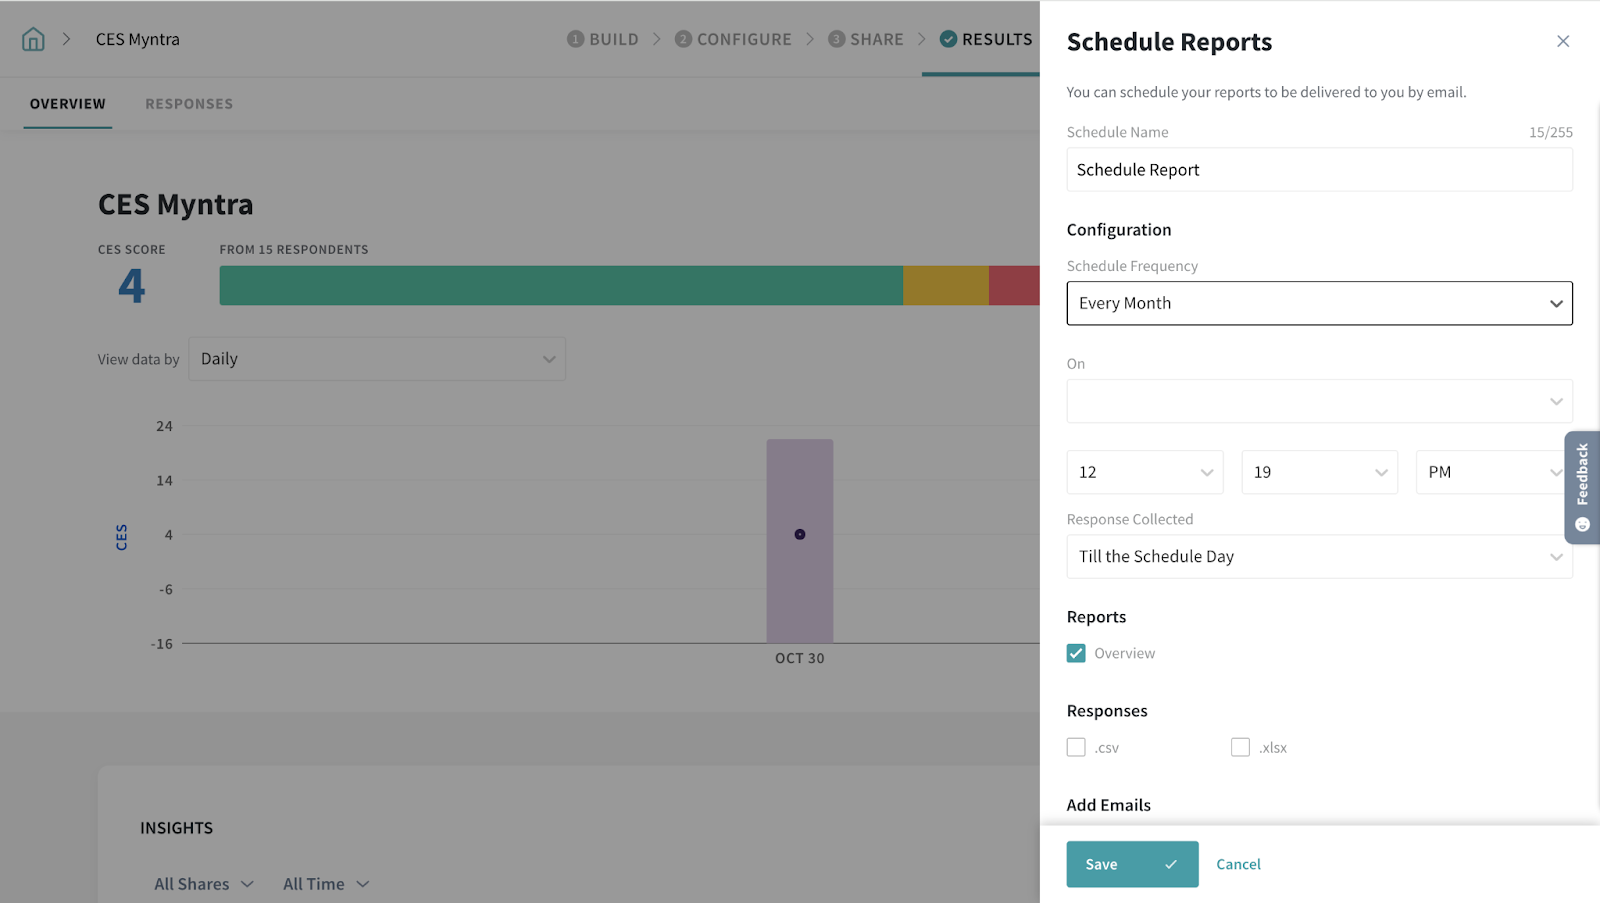Click the data point on the CES chart

coord(800,534)
